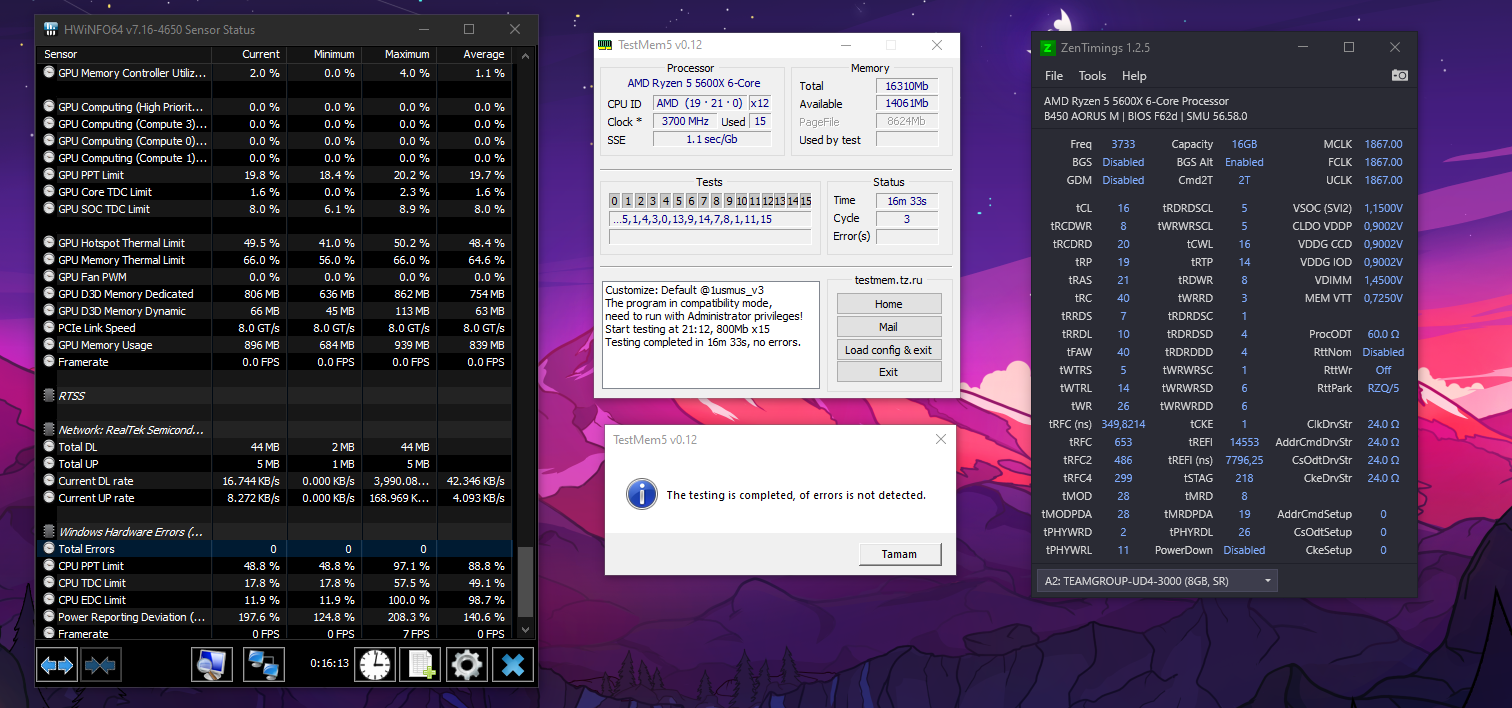Click the CPU EDC Limit row icon
Image resolution: width=1512 pixels, height=708 pixels.
point(50,600)
